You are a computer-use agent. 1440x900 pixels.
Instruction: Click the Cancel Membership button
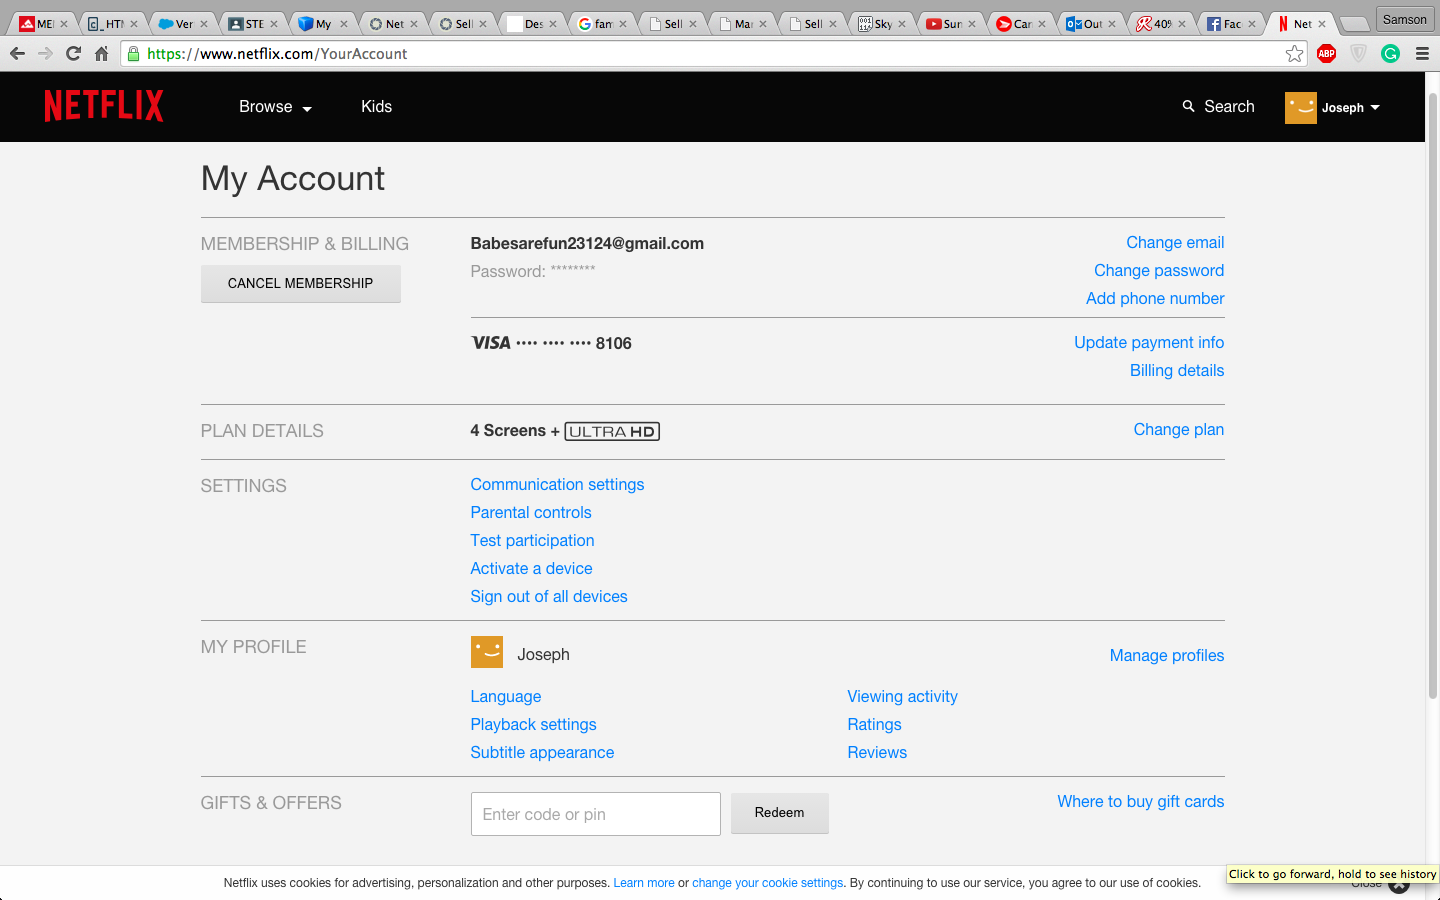pos(300,283)
